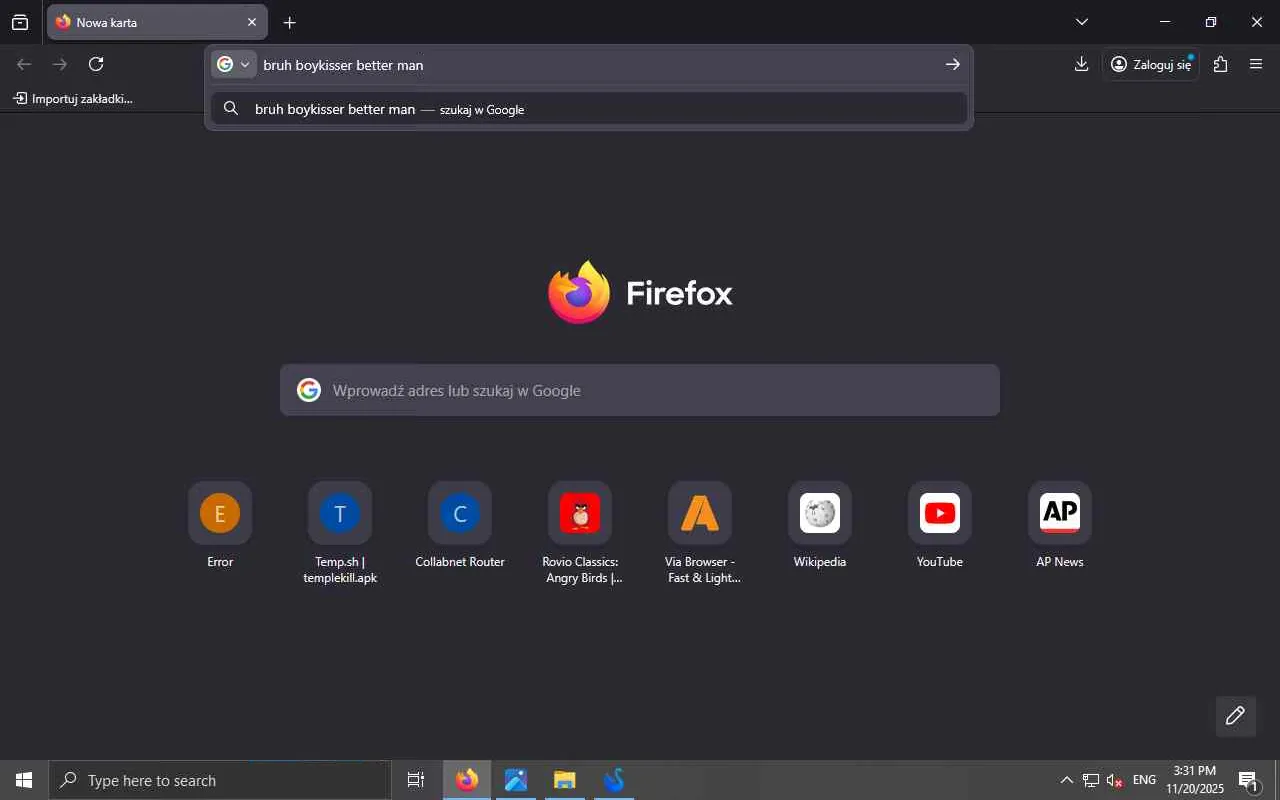
Task: Restore down the Firefox window
Action: tap(1211, 22)
